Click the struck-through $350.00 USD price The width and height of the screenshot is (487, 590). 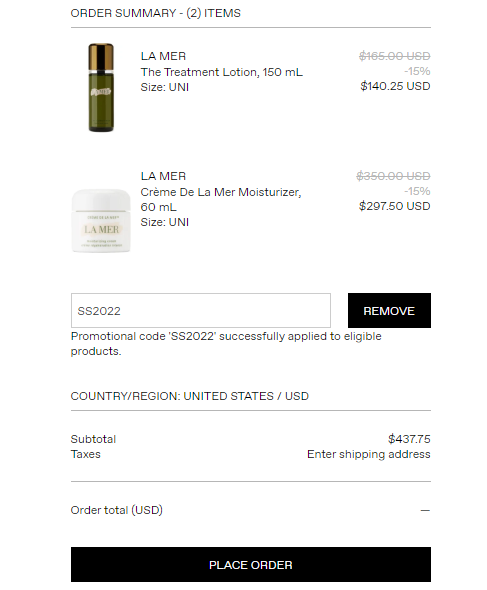tap(393, 176)
